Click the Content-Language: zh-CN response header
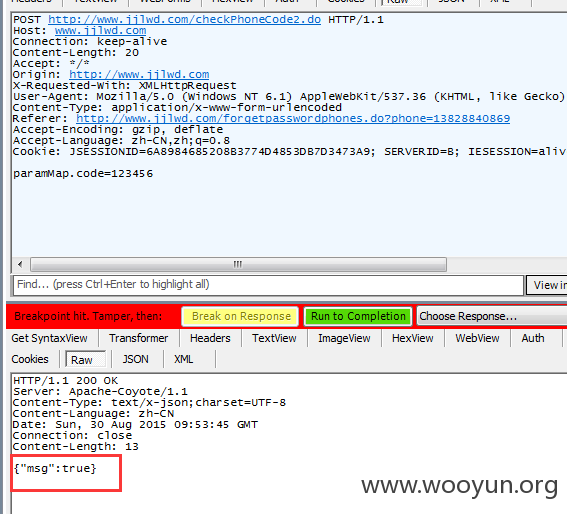 [93, 413]
